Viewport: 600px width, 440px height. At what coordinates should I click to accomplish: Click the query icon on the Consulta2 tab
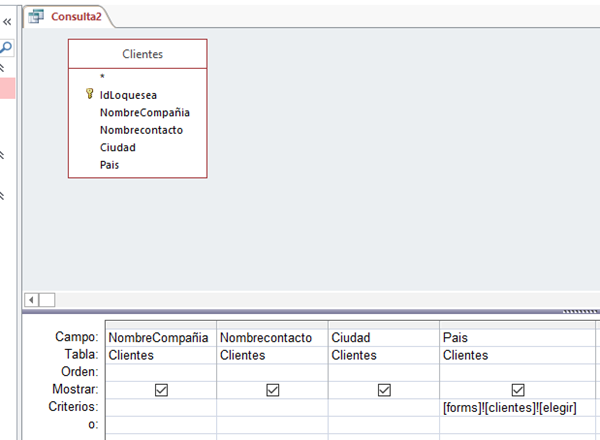[x=37, y=17]
